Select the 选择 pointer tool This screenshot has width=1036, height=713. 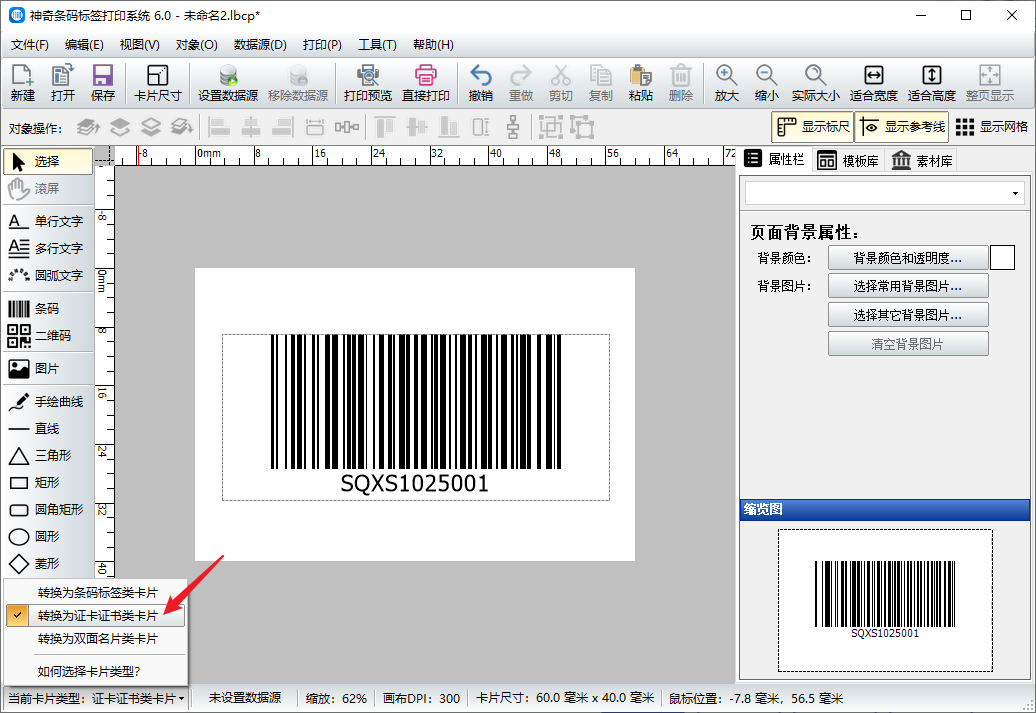click(48, 161)
